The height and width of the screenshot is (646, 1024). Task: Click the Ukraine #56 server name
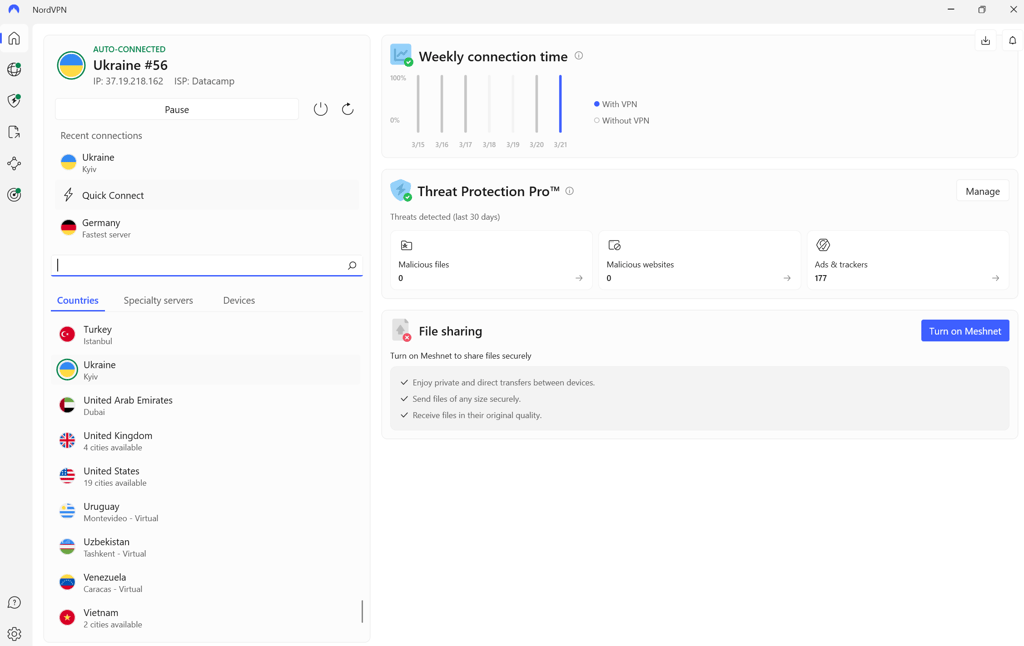click(x=130, y=65)
